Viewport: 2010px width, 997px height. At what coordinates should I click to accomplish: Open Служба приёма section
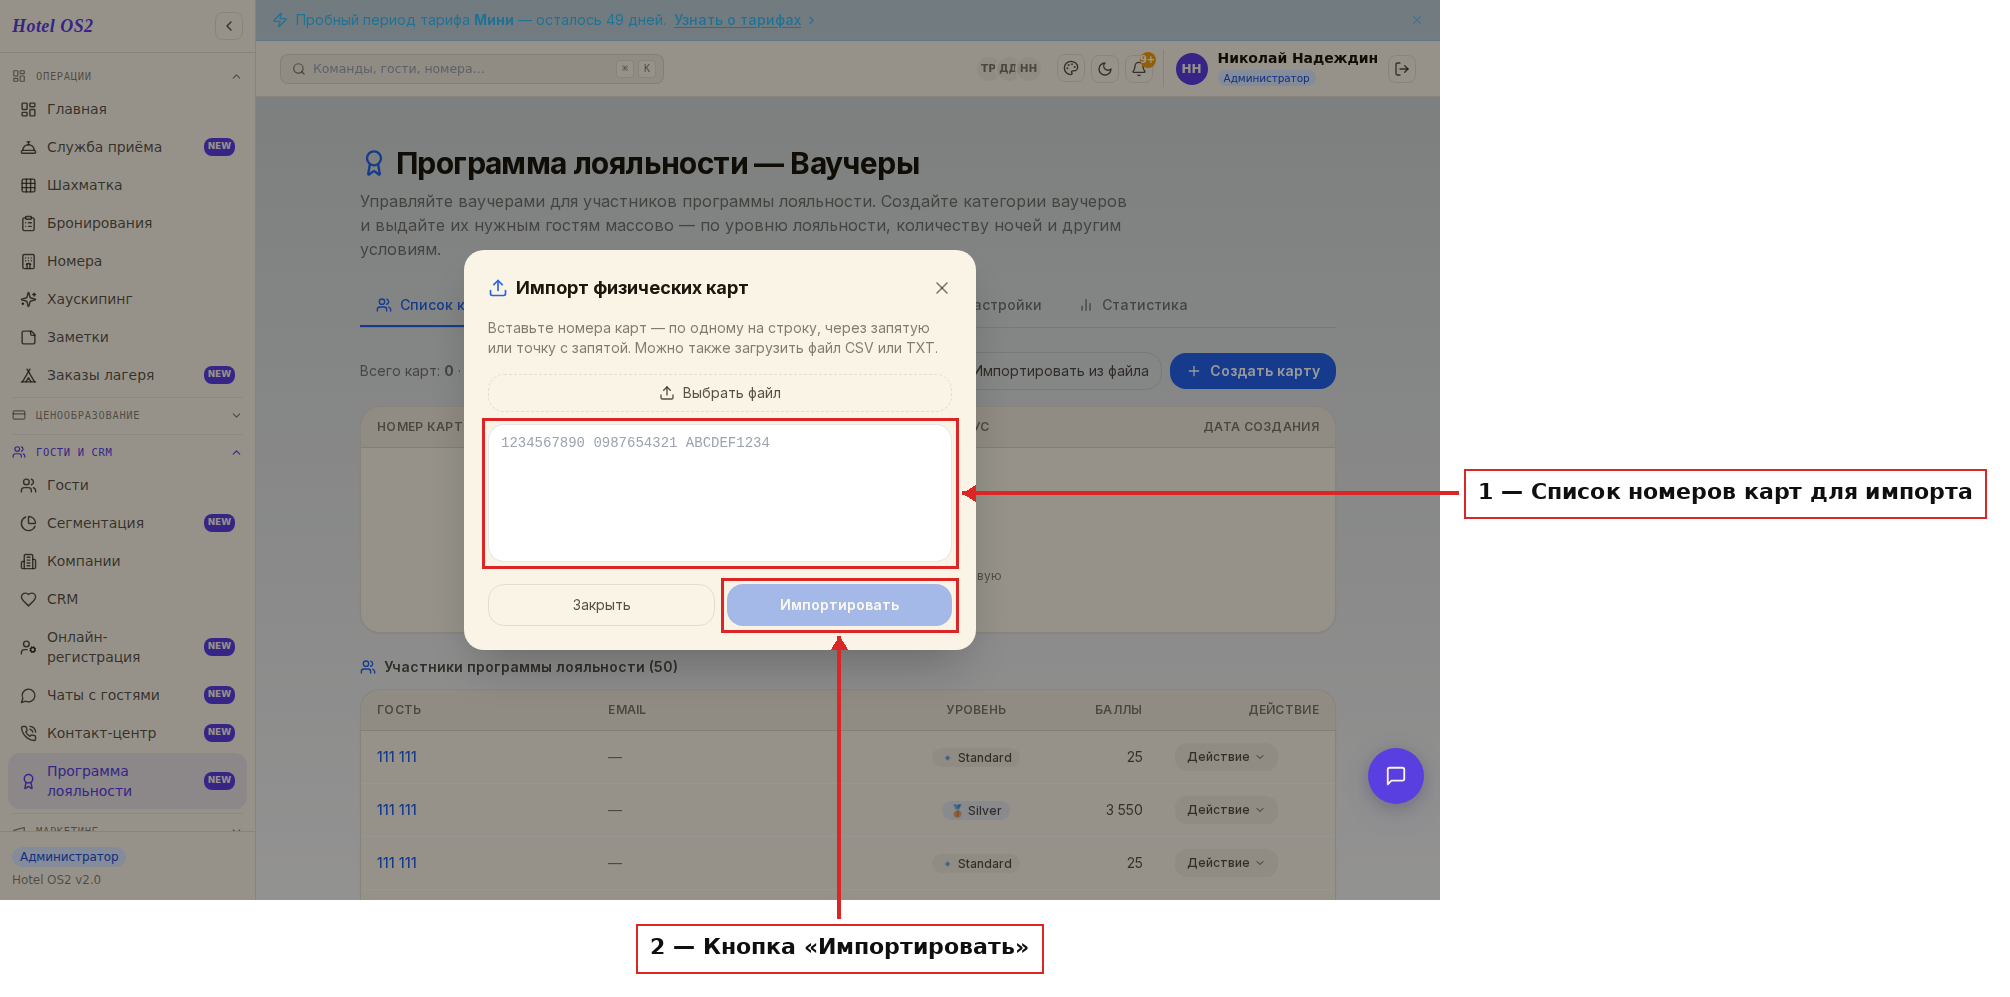coord(127,147)
